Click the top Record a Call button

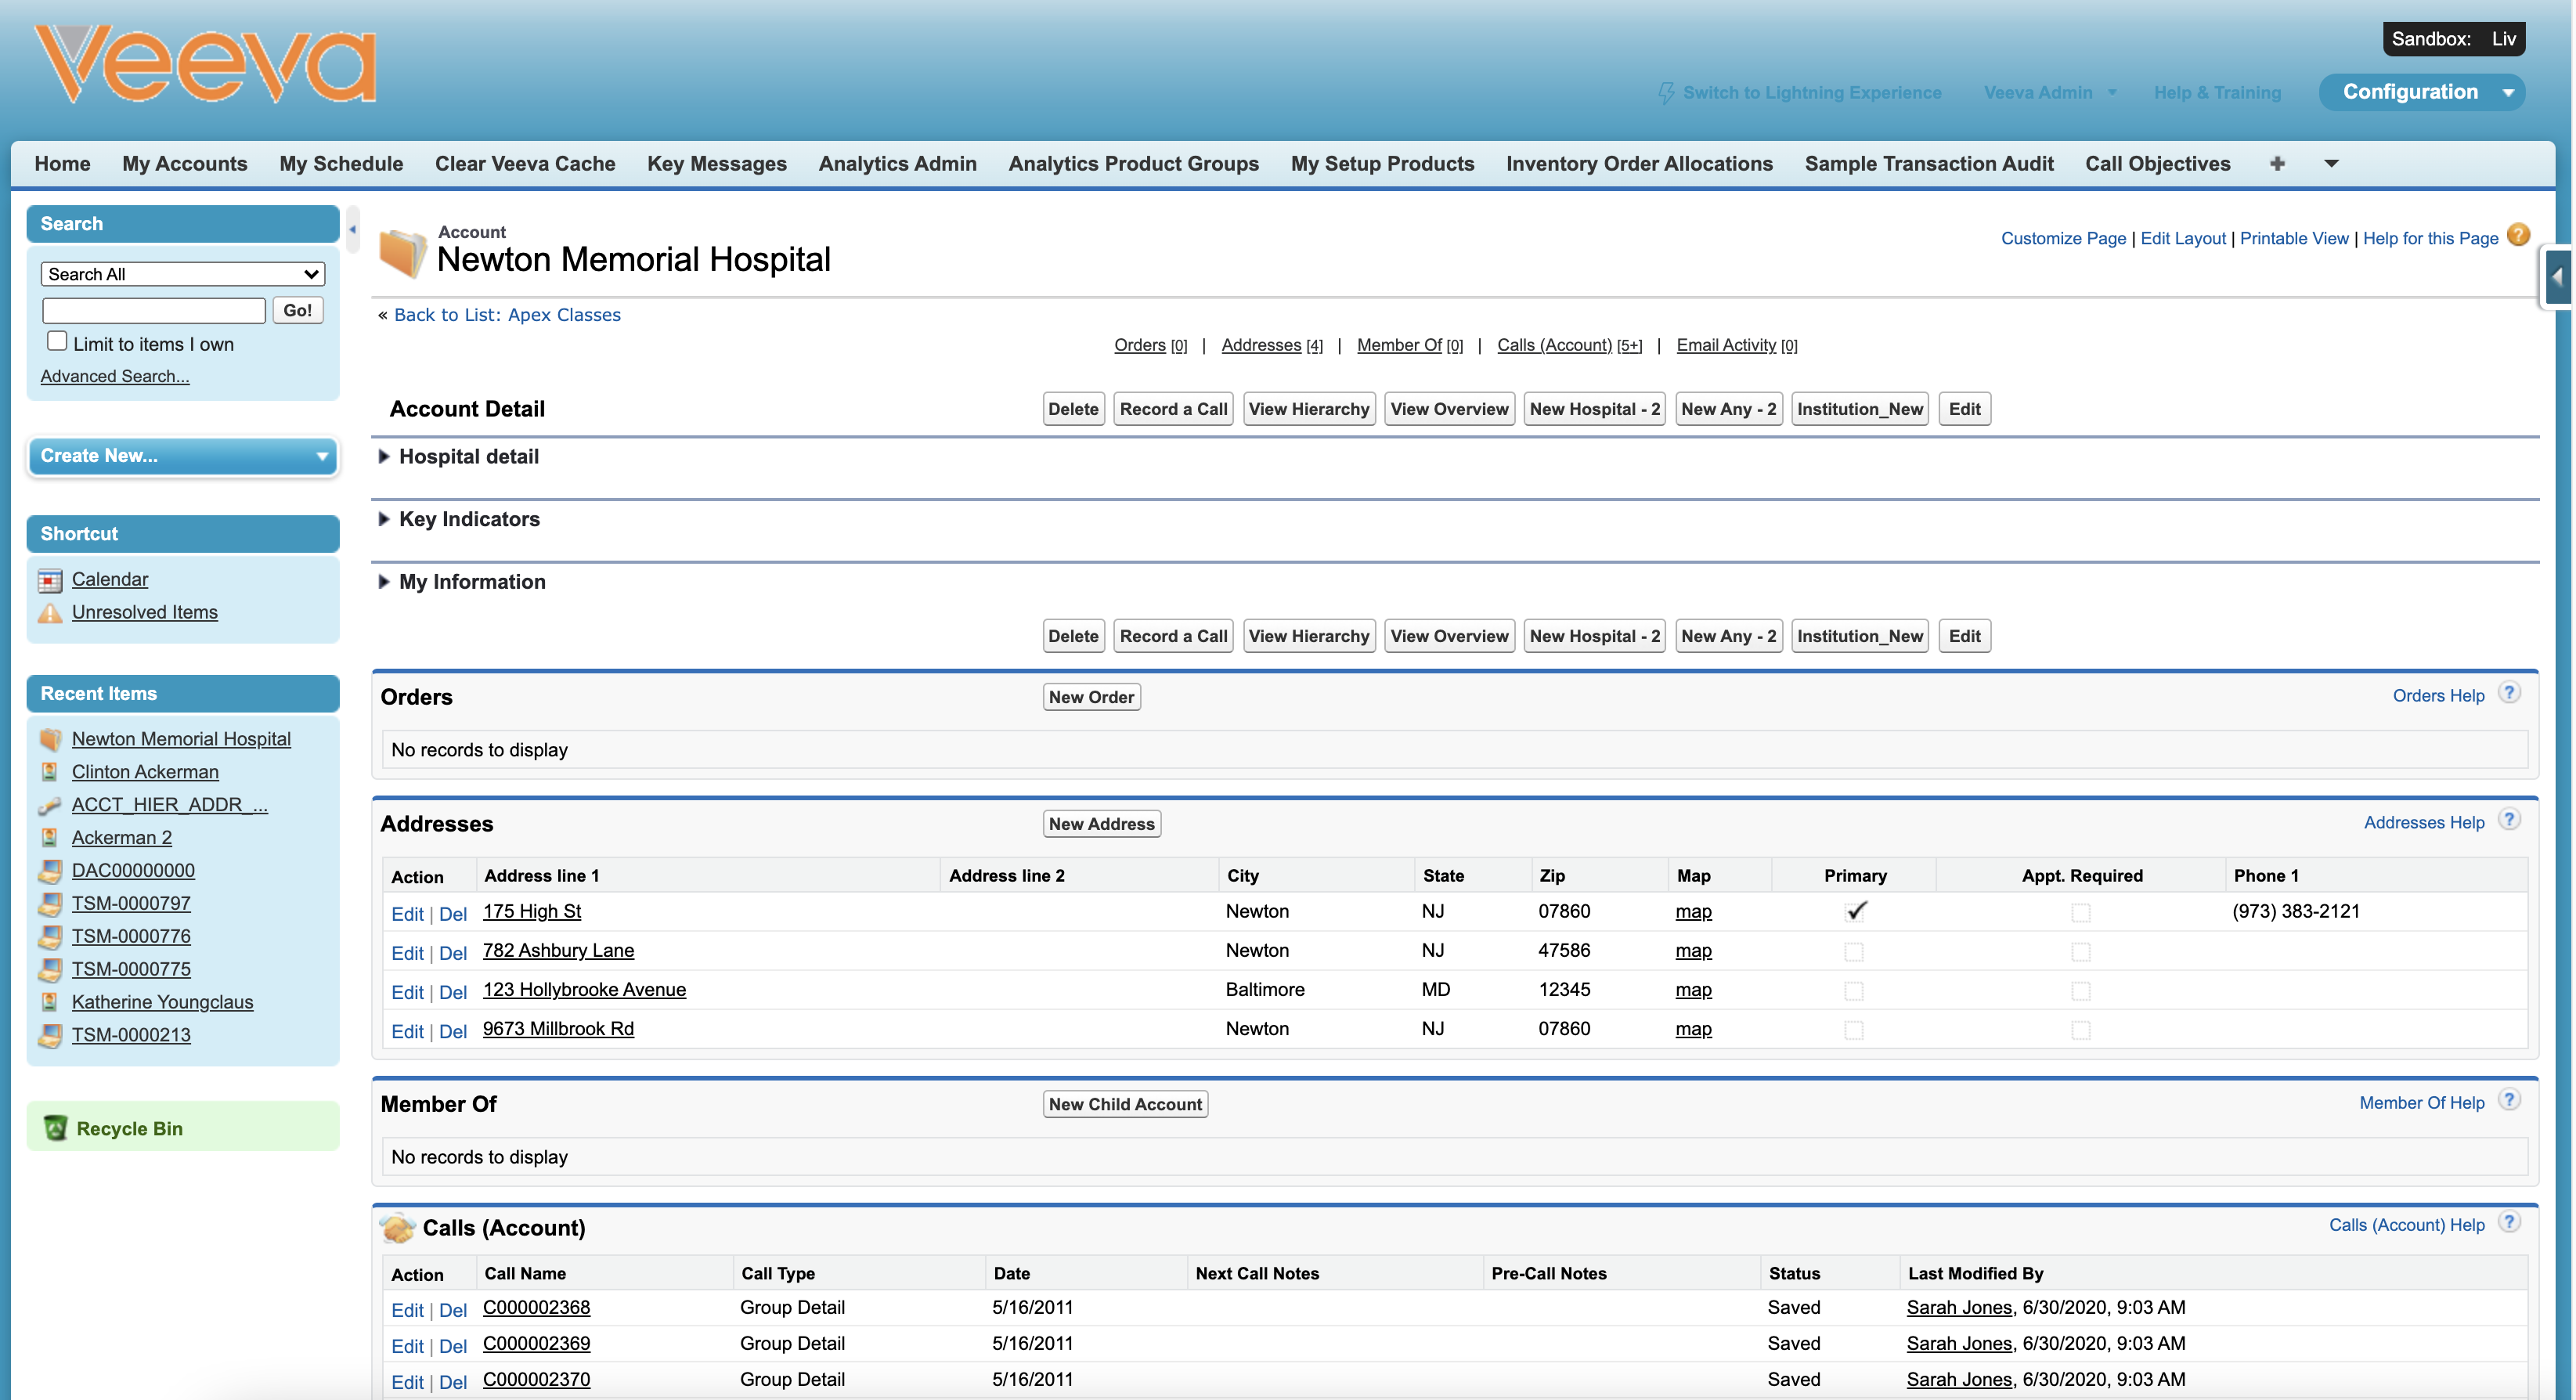(1173, 409)
